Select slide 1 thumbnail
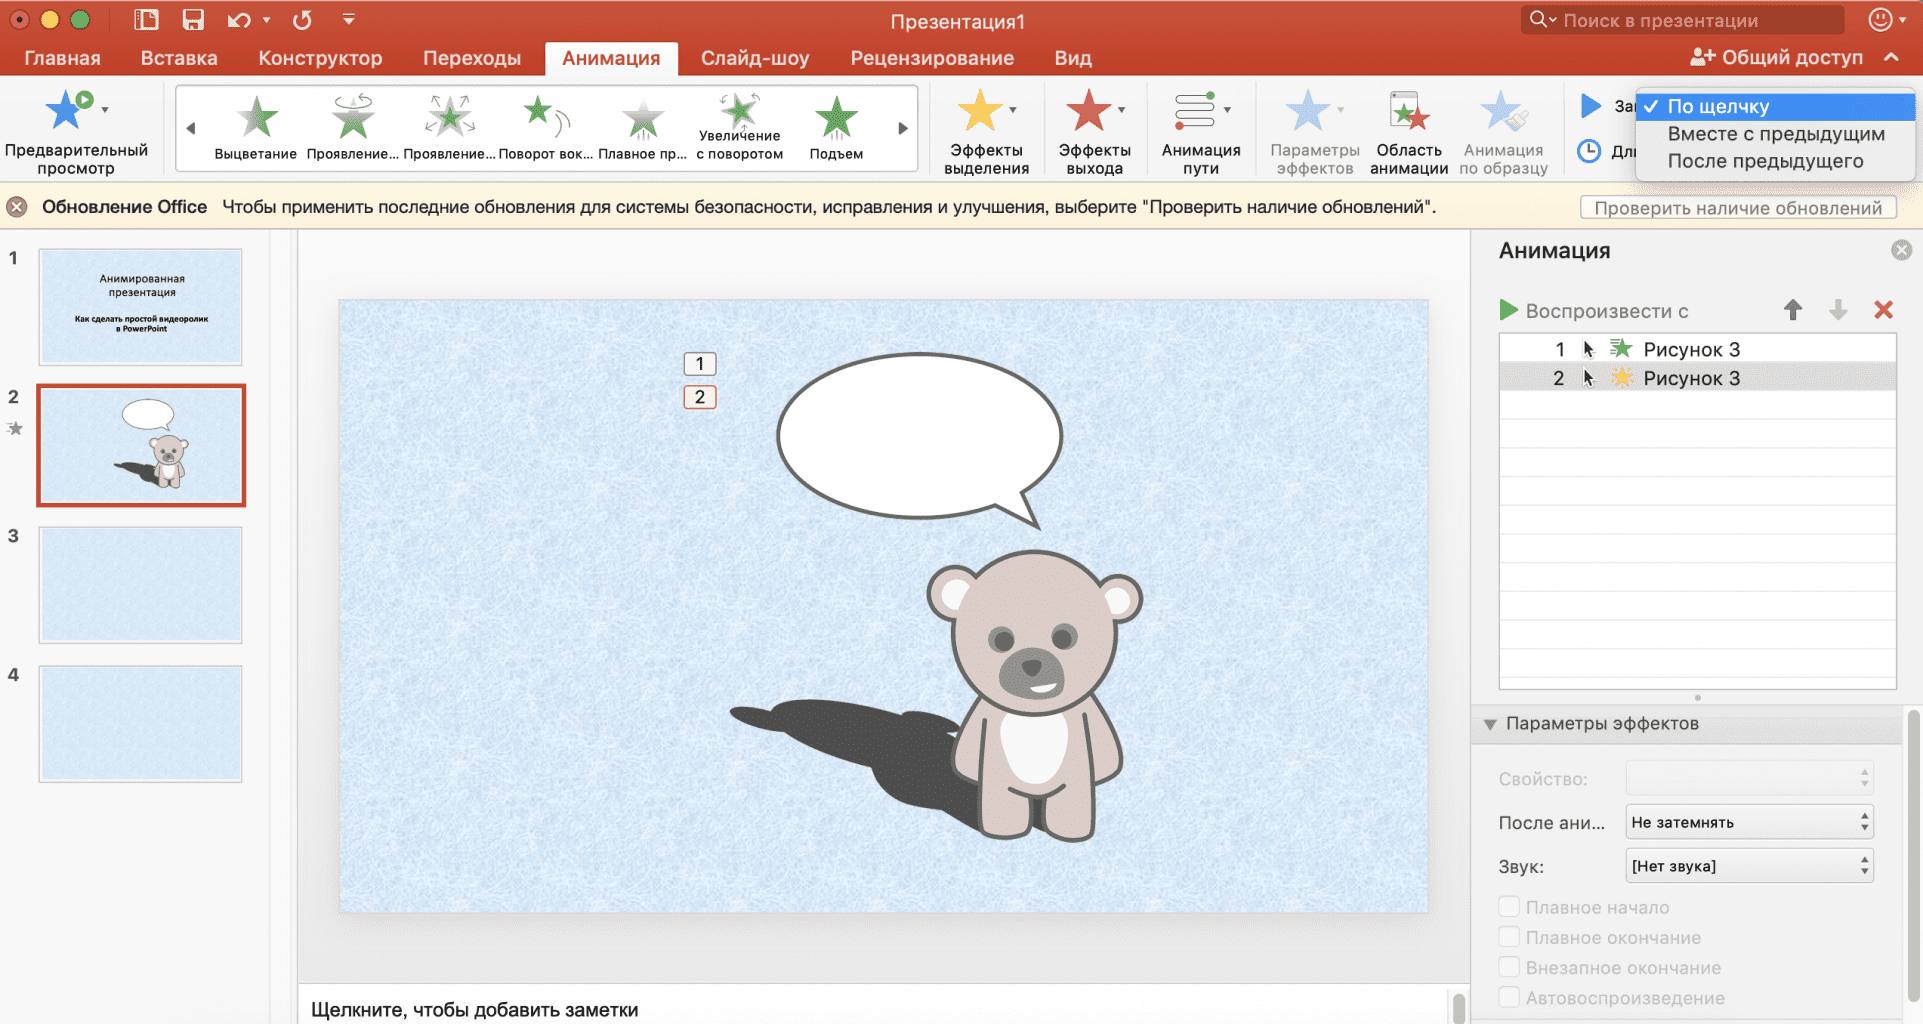1923x1024 pixels. [x=141, y=307]
